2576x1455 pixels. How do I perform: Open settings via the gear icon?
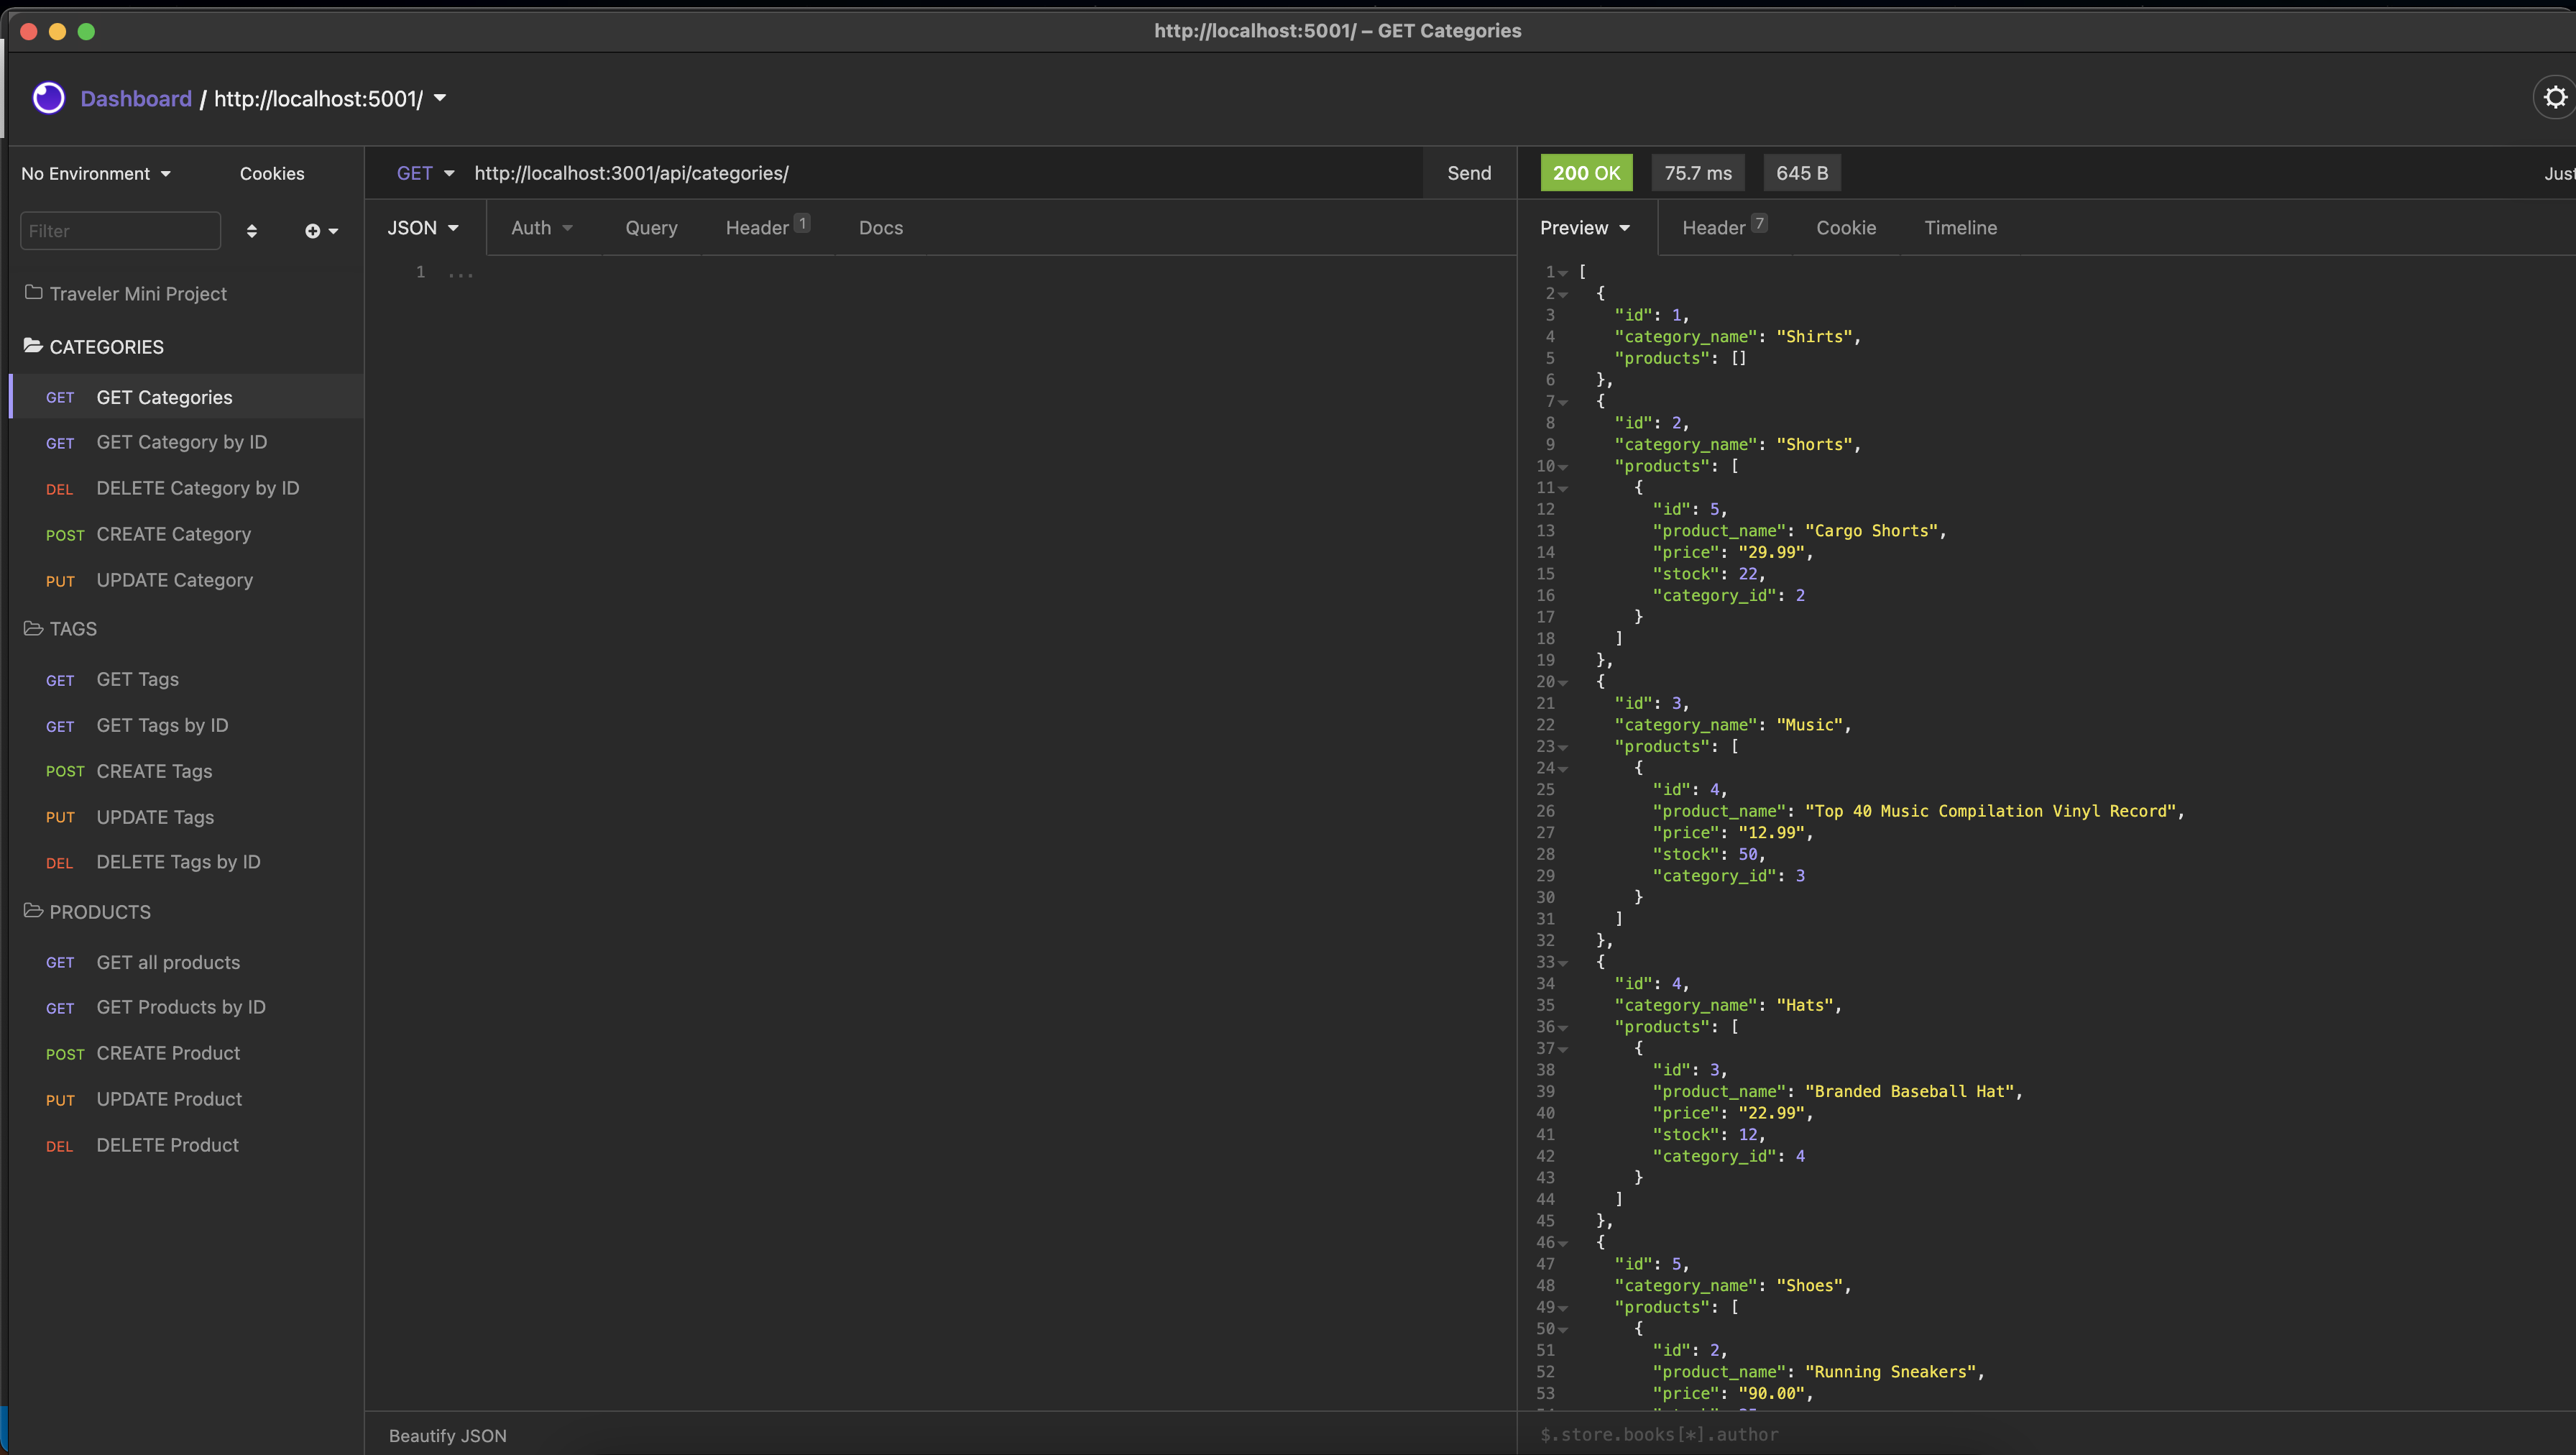coord(2555,98)
